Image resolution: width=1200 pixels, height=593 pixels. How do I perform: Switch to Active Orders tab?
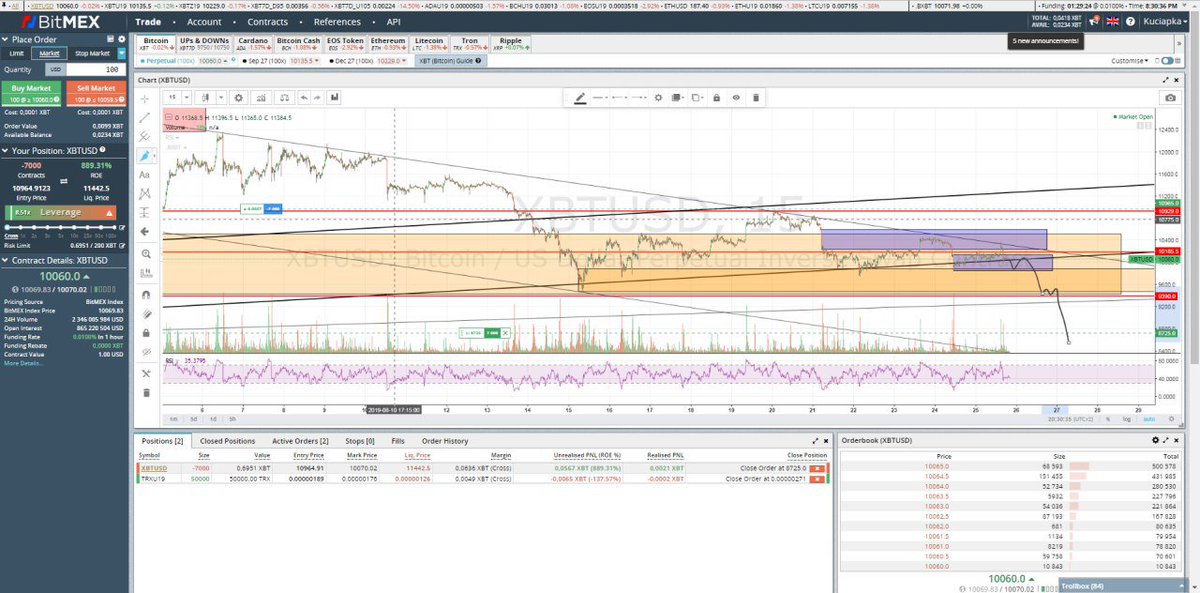click(298, 441)
